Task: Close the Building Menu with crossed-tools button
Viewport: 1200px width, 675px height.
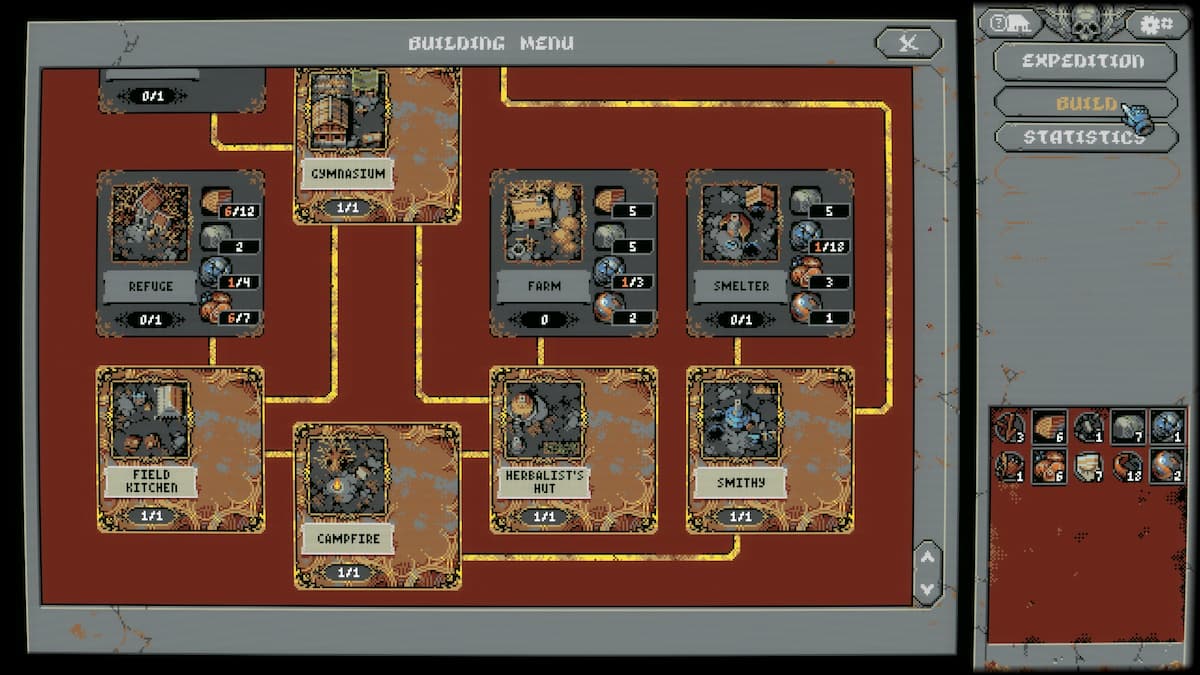Action: (x=908, y=42)
